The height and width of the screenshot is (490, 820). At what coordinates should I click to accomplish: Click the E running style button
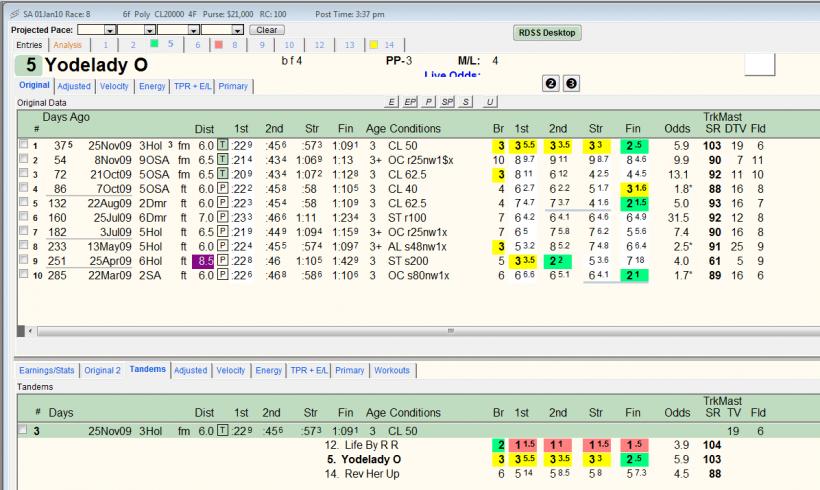pos(391,102)
